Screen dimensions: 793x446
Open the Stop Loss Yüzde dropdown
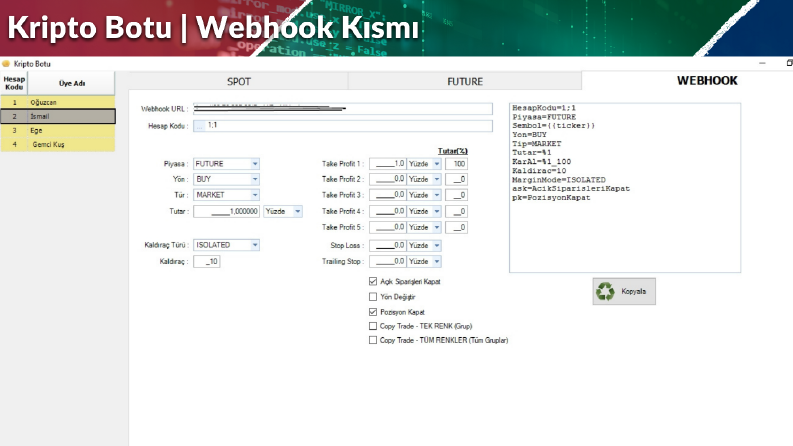437,245
